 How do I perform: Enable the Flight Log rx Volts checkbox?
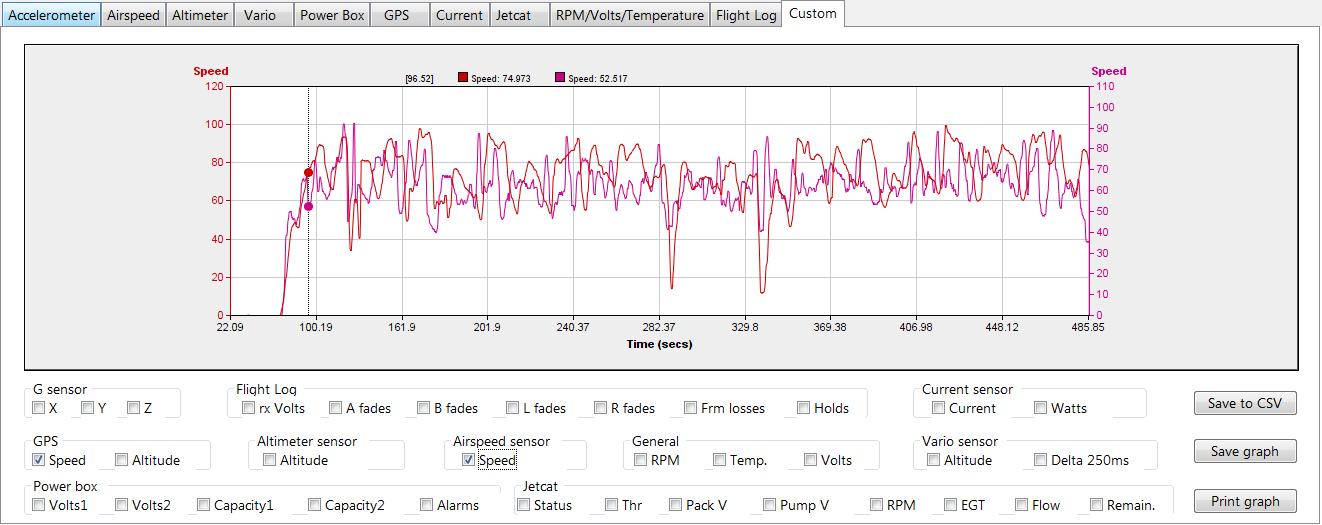click(x=248, y=408)
